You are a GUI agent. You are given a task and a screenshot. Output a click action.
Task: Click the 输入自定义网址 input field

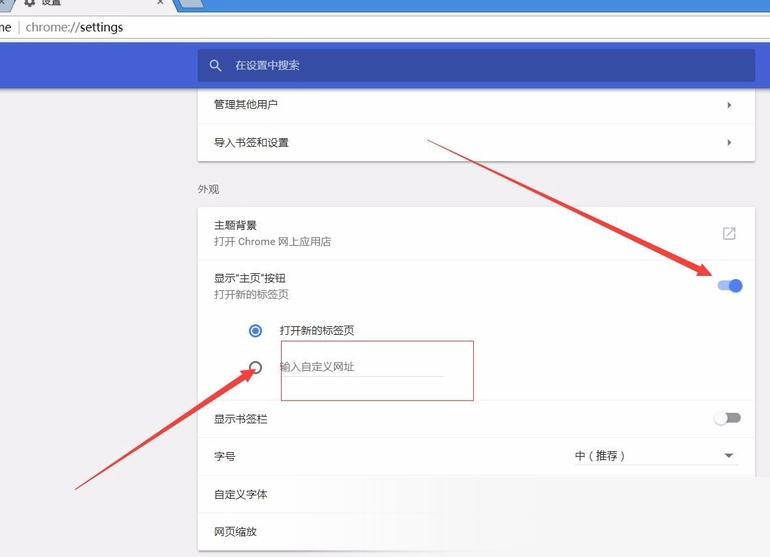[362, 367]
